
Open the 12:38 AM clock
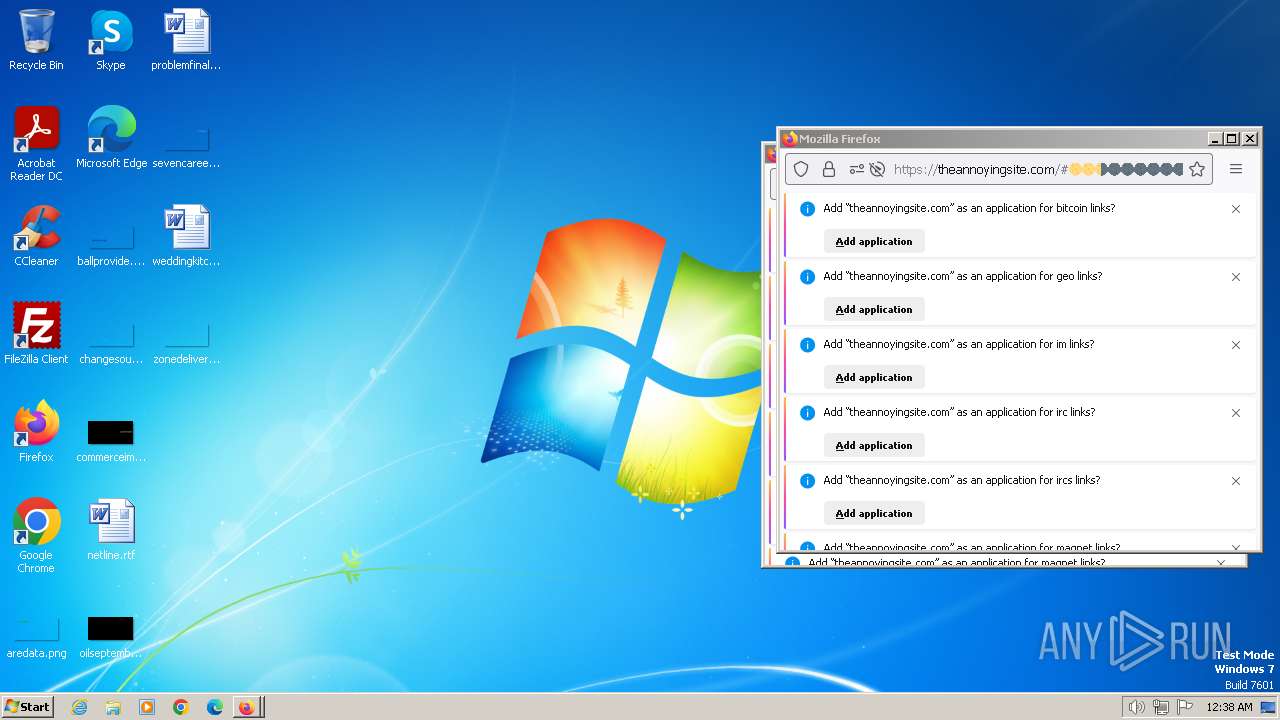1229,707
